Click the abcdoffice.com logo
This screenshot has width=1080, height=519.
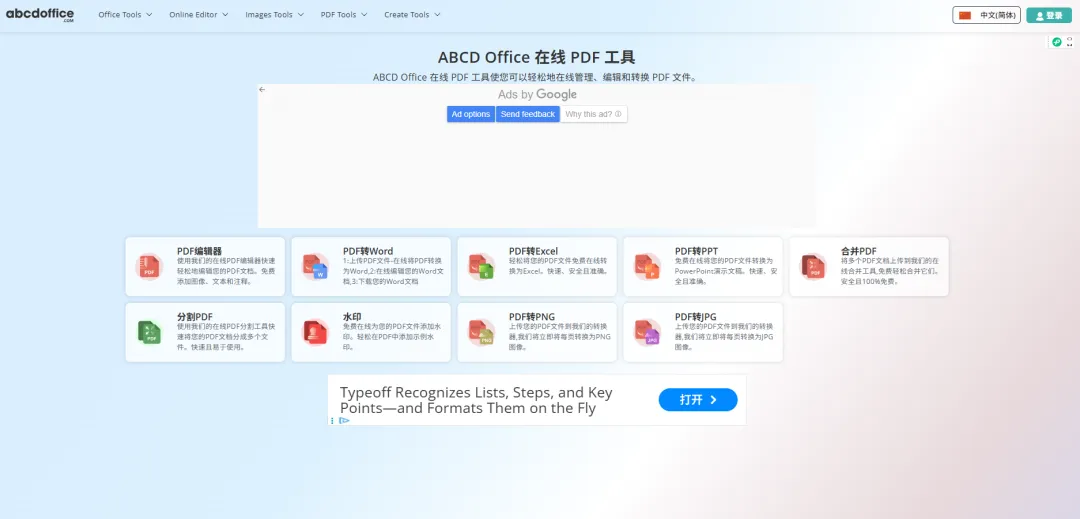(40, 15)
